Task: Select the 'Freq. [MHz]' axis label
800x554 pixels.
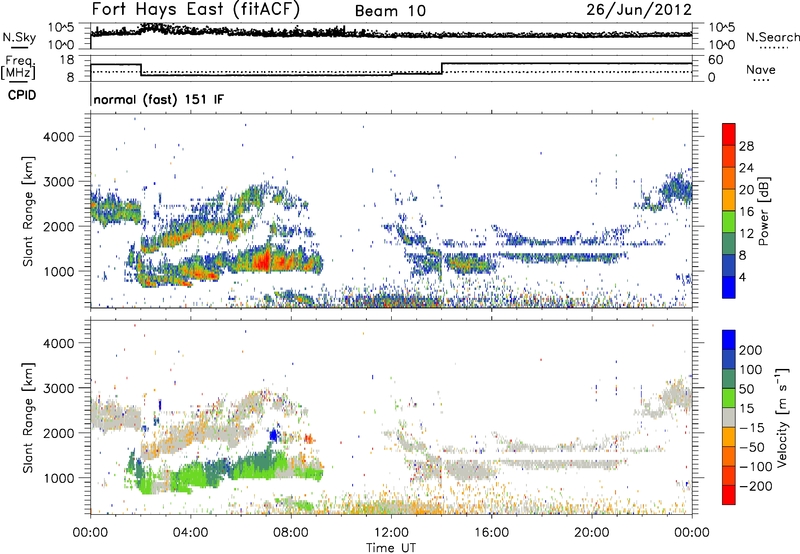Action: point(19,67)
